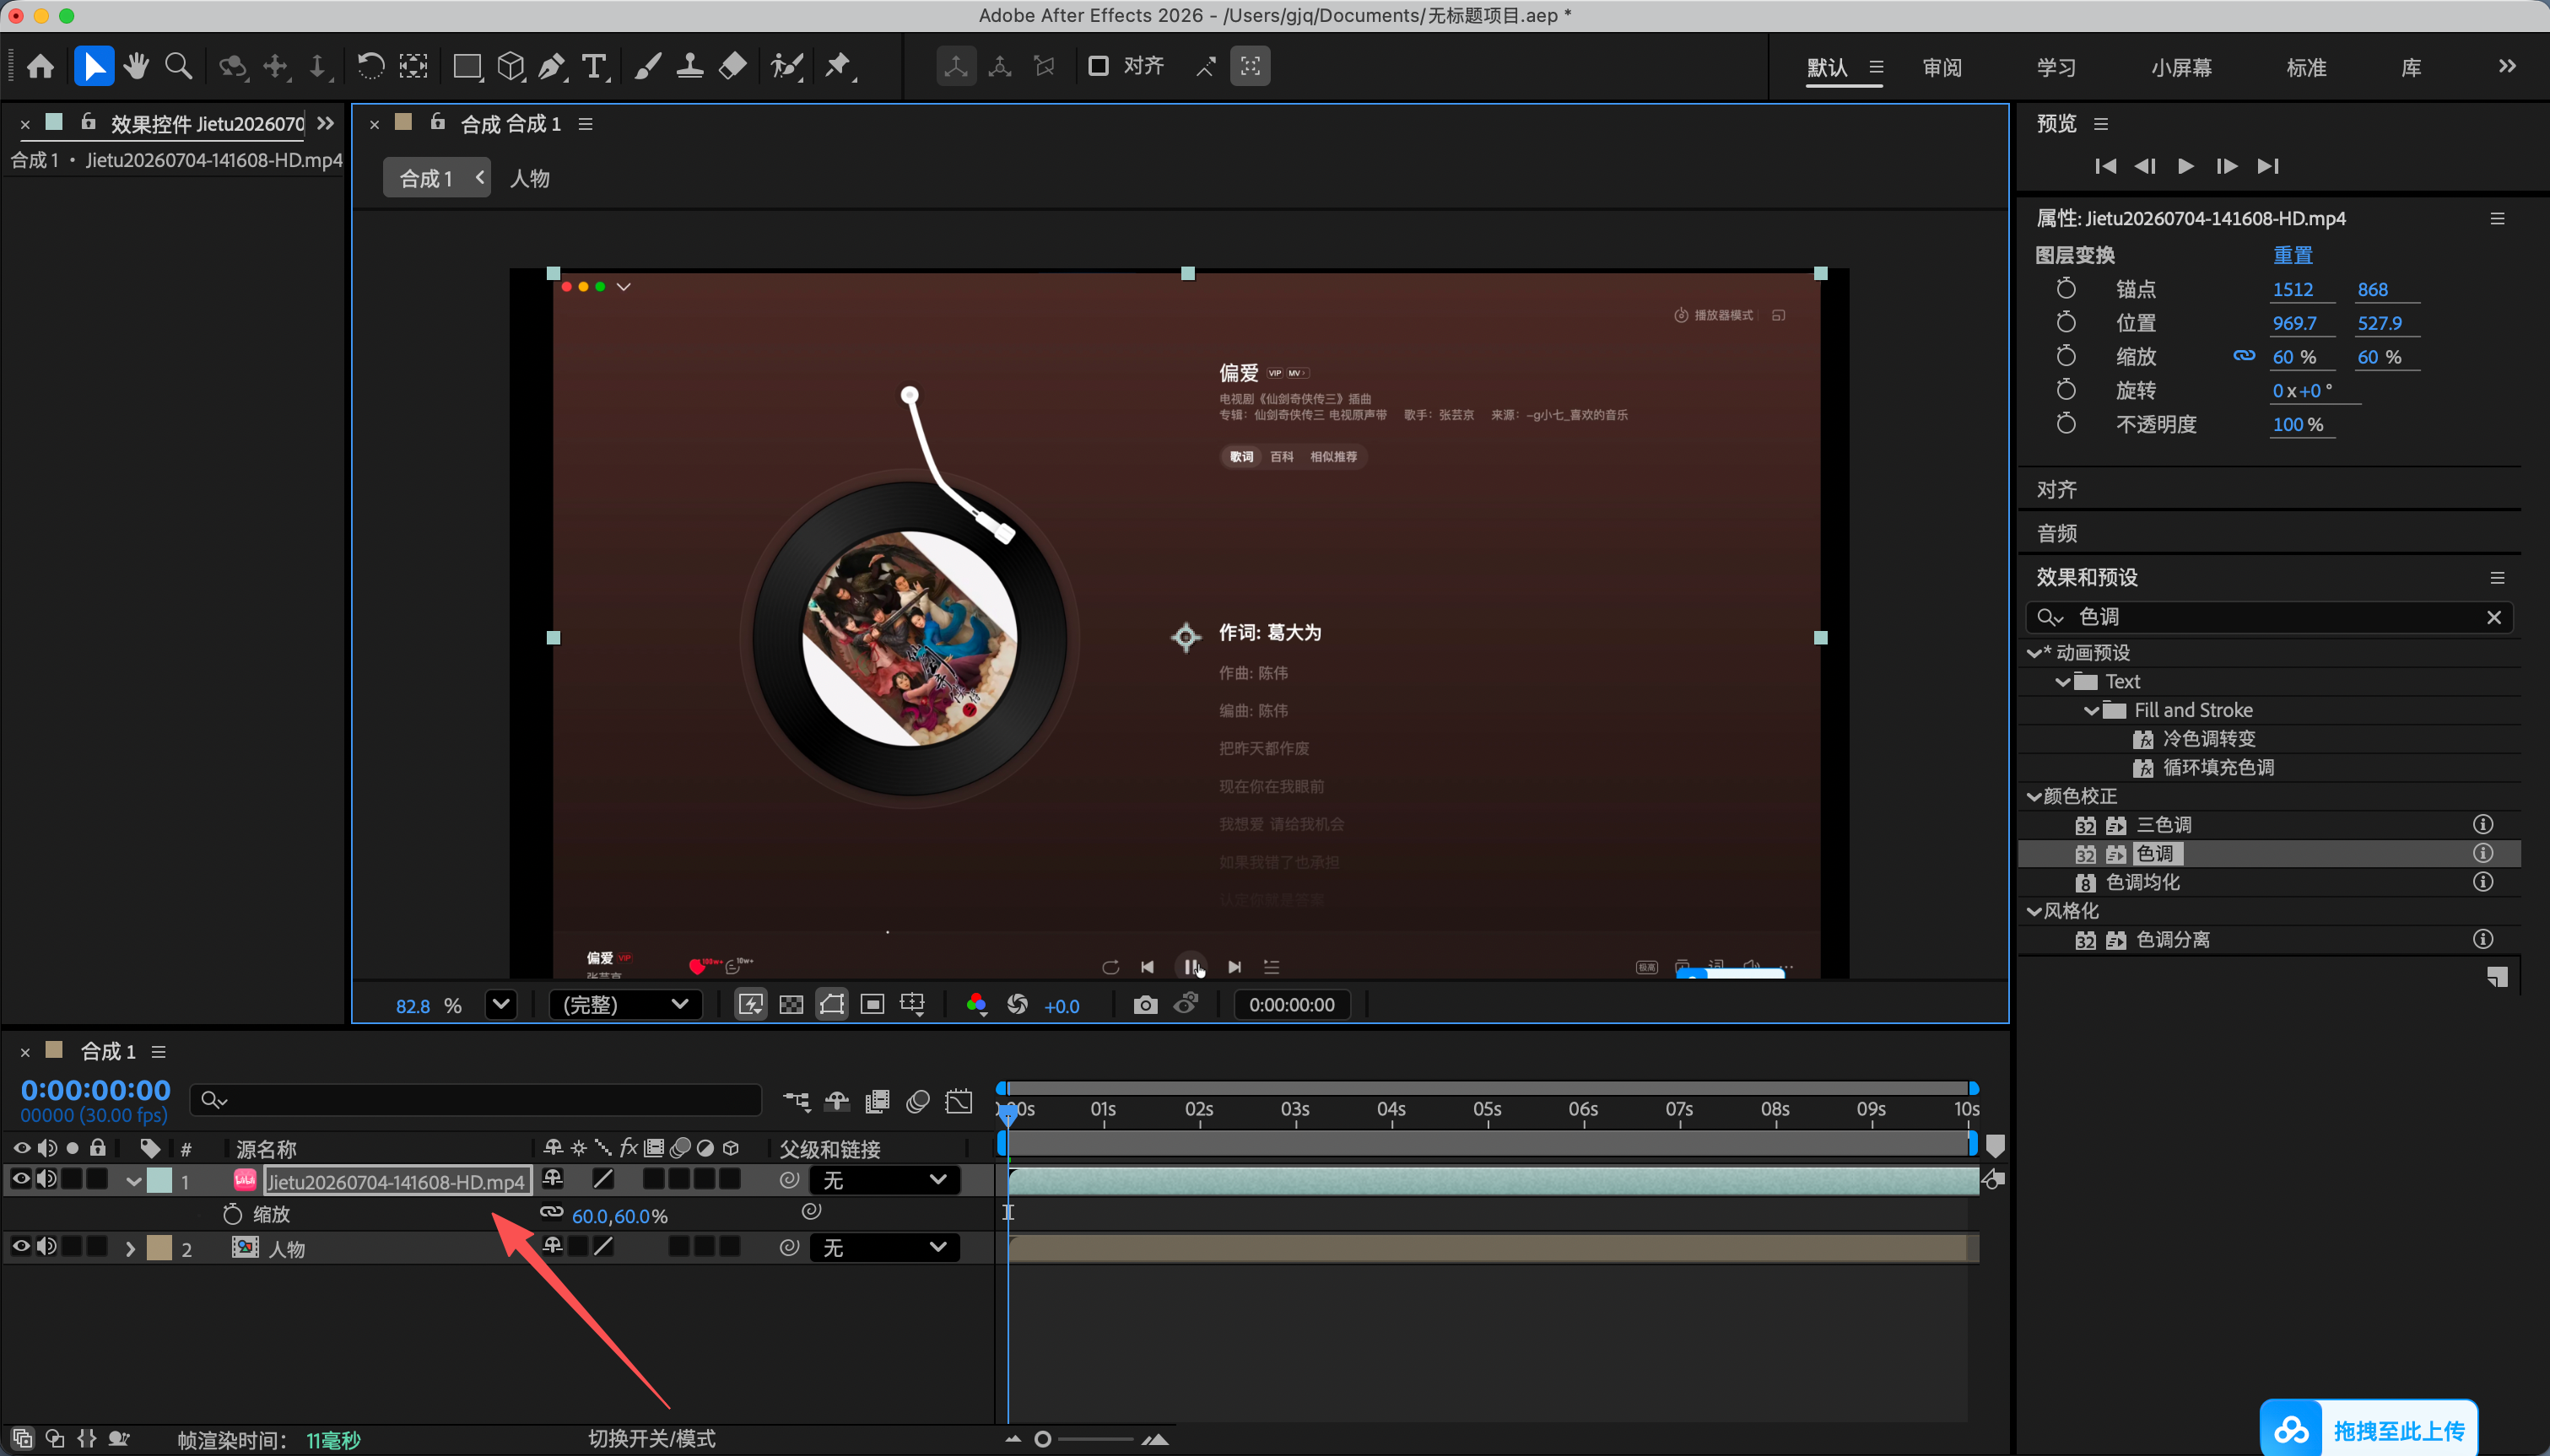The height and width of the screenshot is (1456, 2550).
Task: Select the Pen tool in toolbar
Action: (x=551, y=67)
